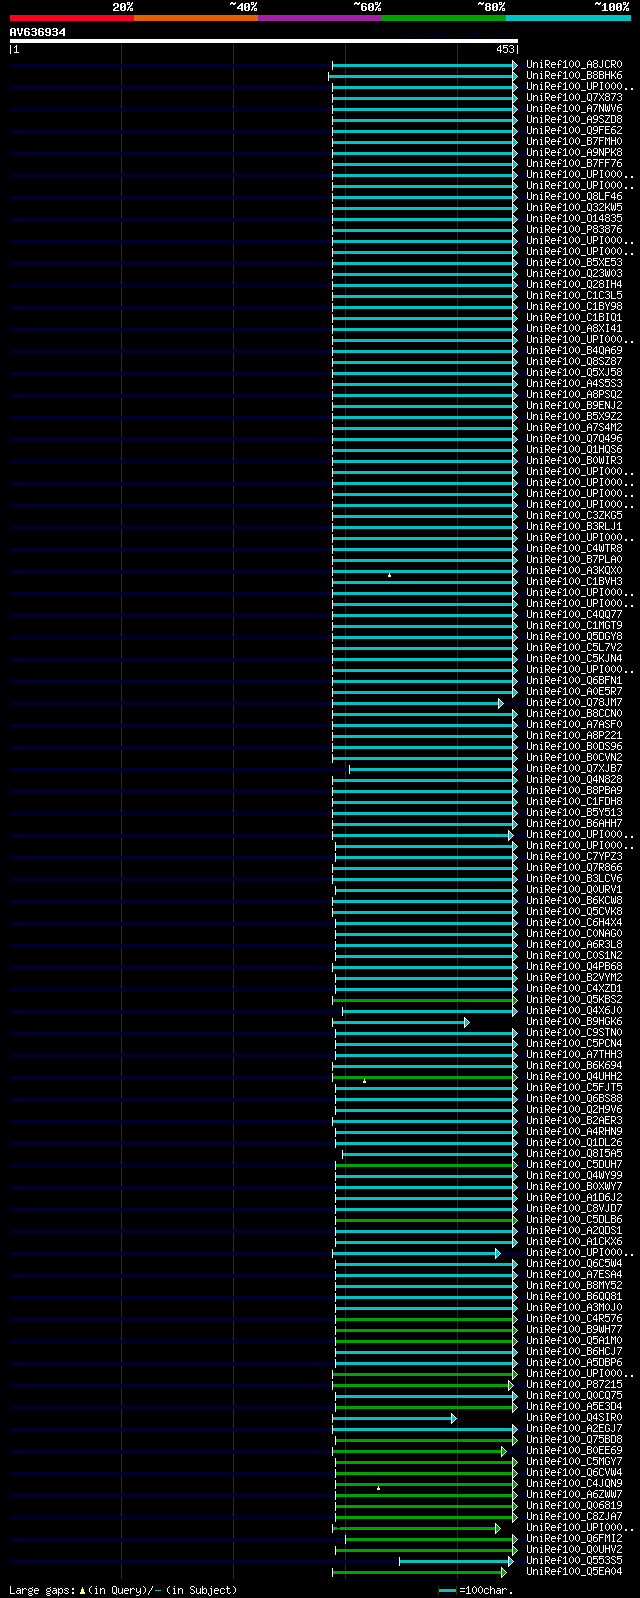
Task: Select UniRef100_Q28IH4 entry
Action: 574,285
